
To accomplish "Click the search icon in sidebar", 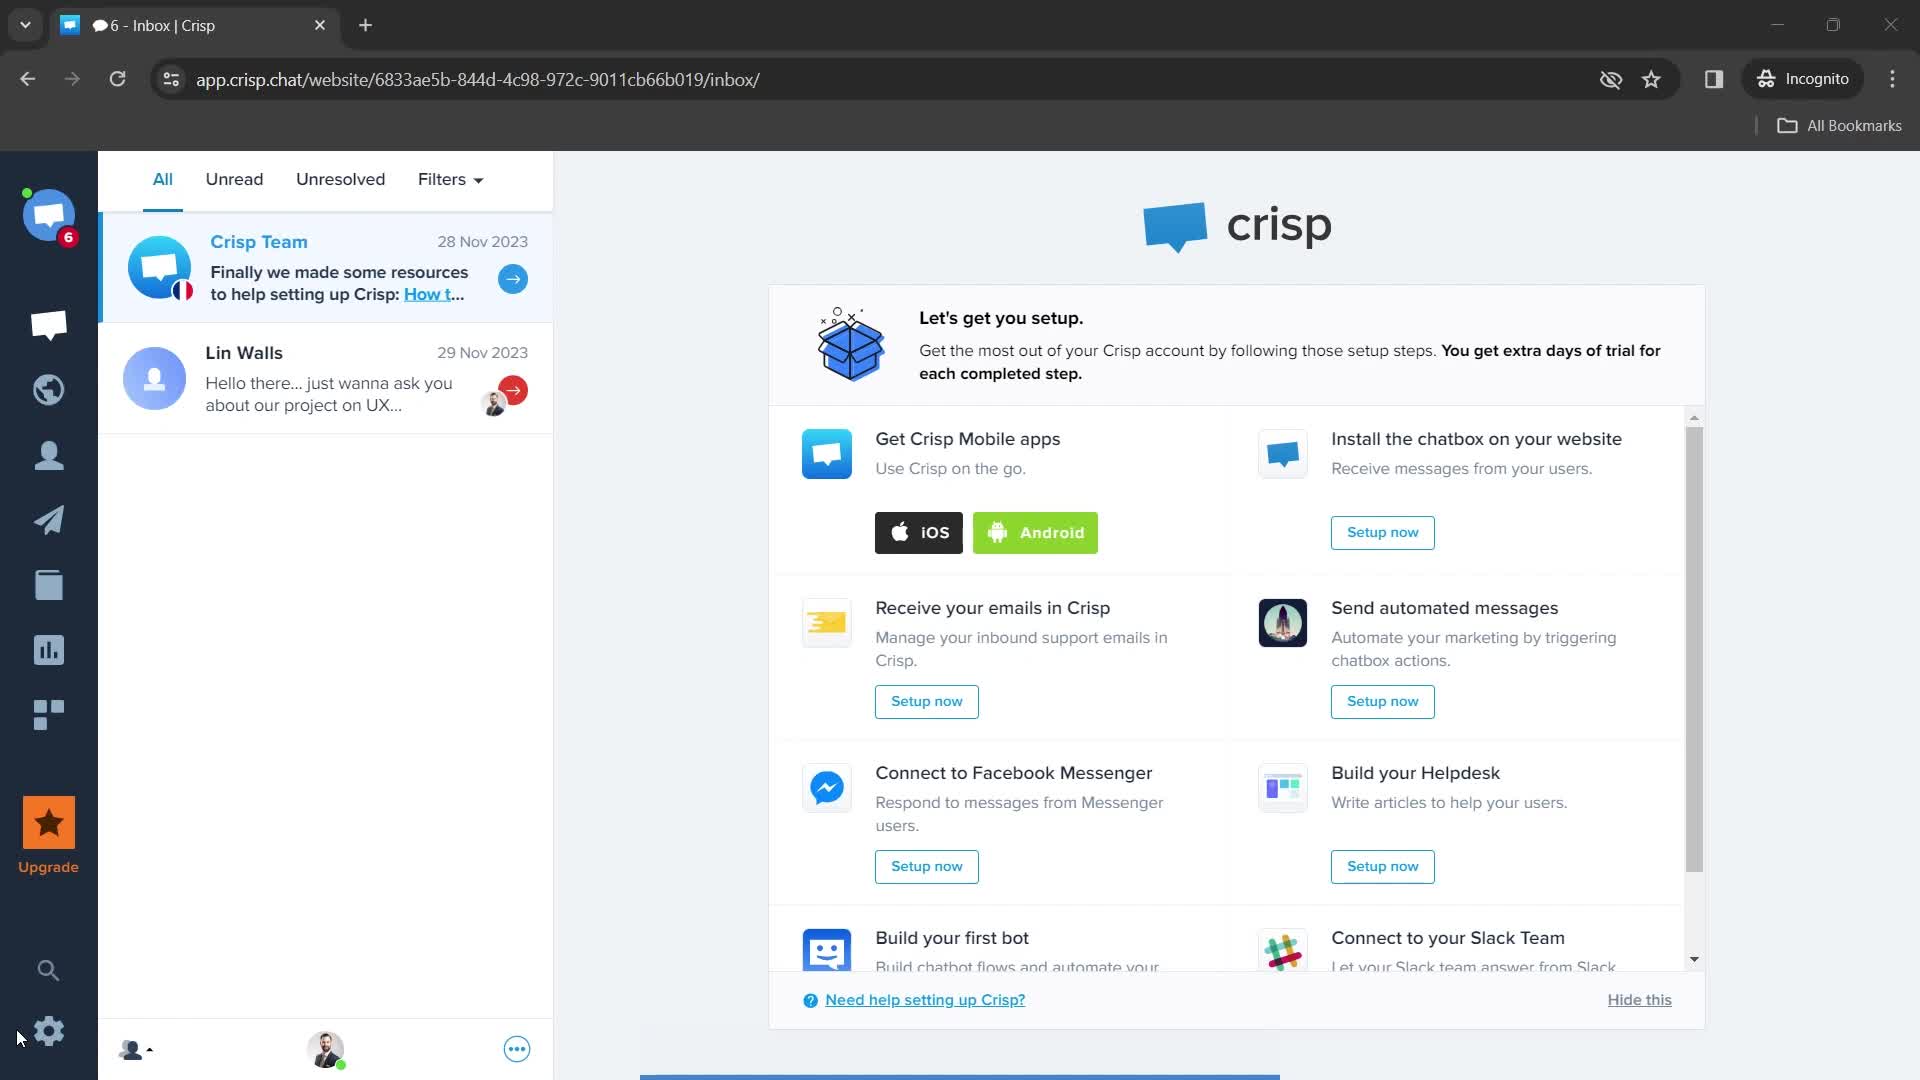I will [49, 969].
